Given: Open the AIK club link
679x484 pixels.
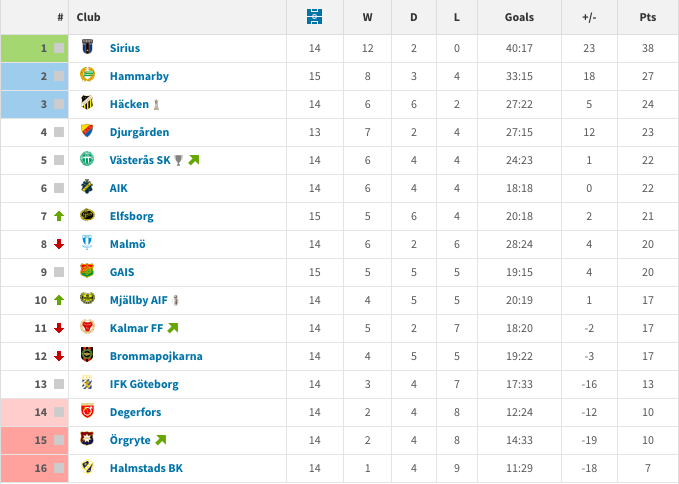Looking at the screenshot, I should tap(119, 188).
